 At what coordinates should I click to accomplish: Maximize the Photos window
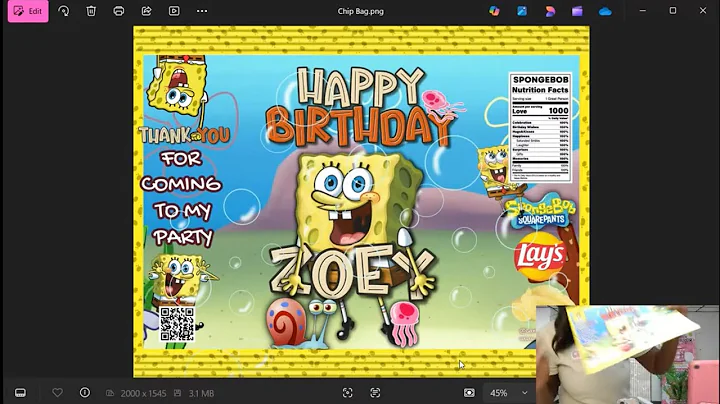tap(673, 11)
